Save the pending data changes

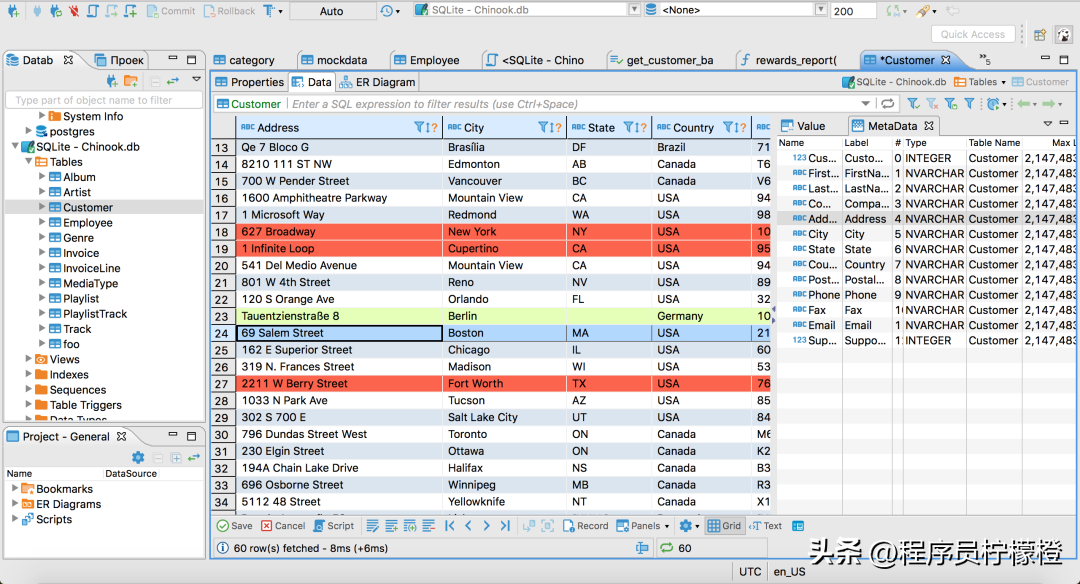coord(234,526)
